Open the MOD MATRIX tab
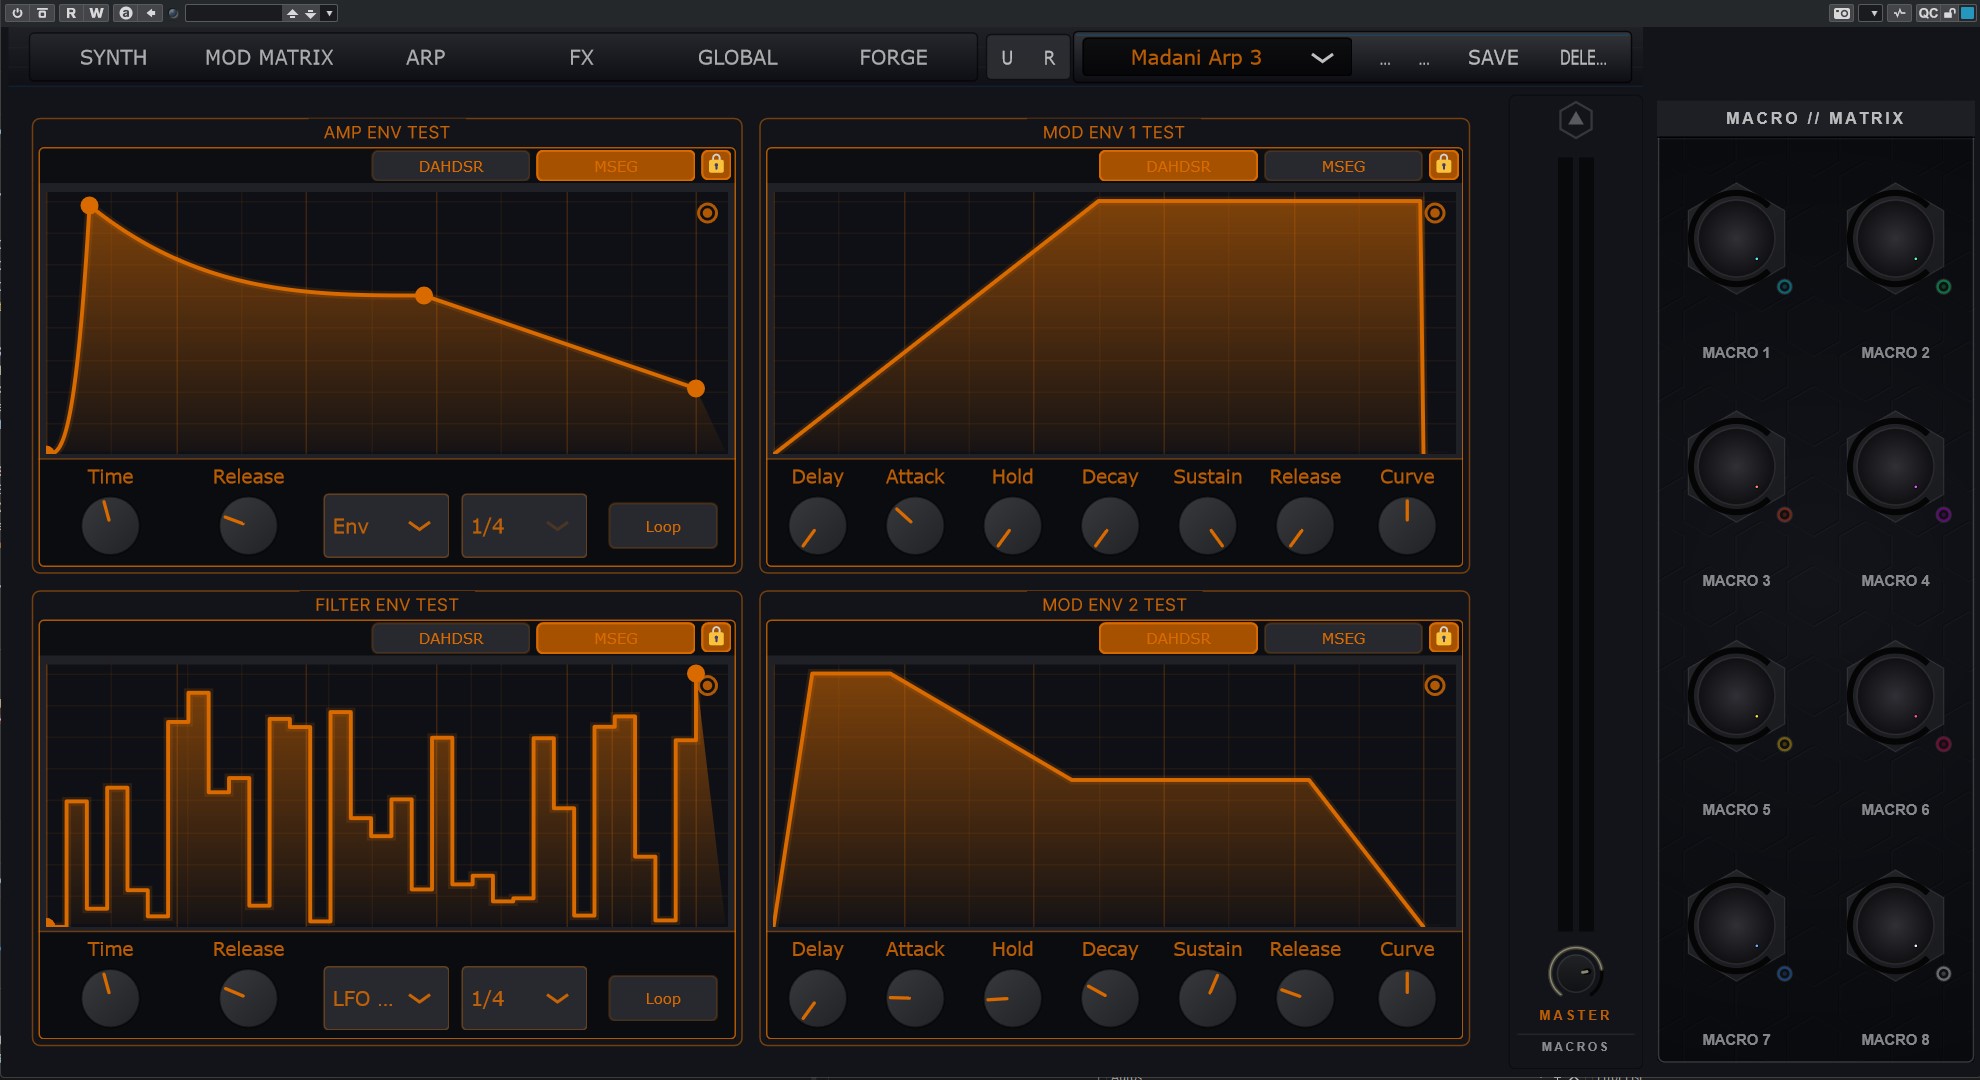The image size is (1980, 1080). (269, 58)
